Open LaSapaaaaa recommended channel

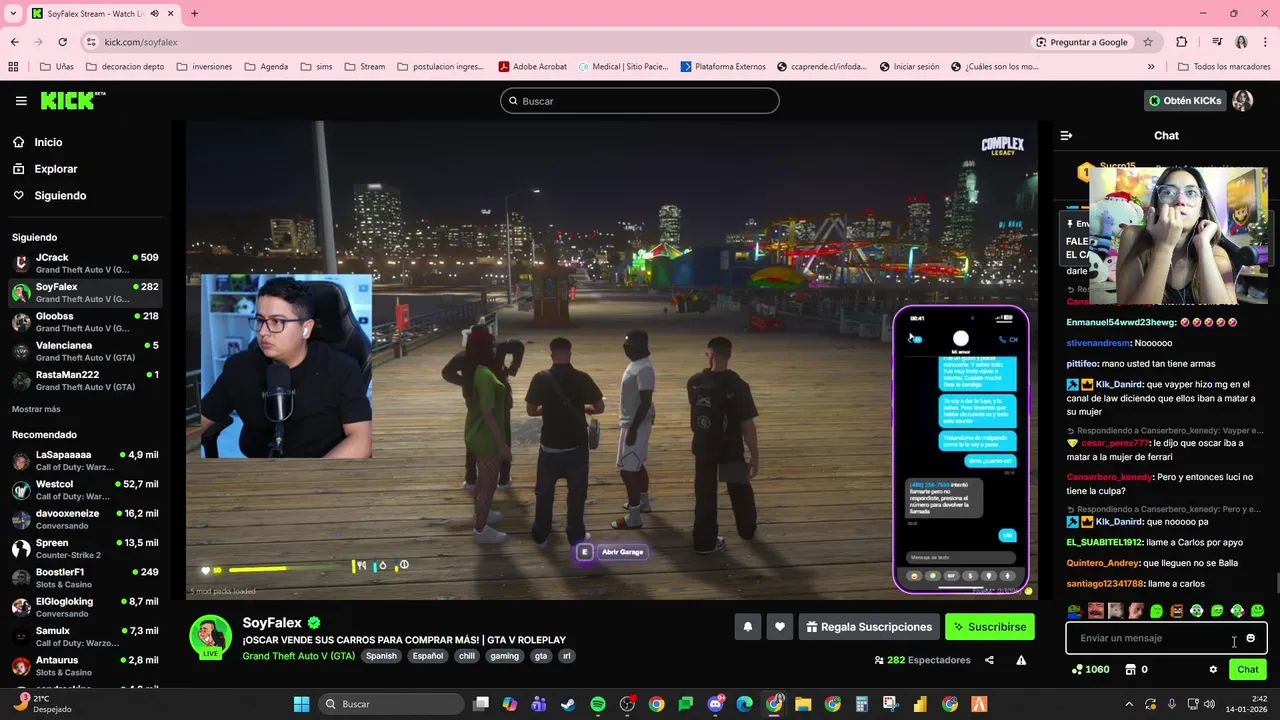point(85,460)
